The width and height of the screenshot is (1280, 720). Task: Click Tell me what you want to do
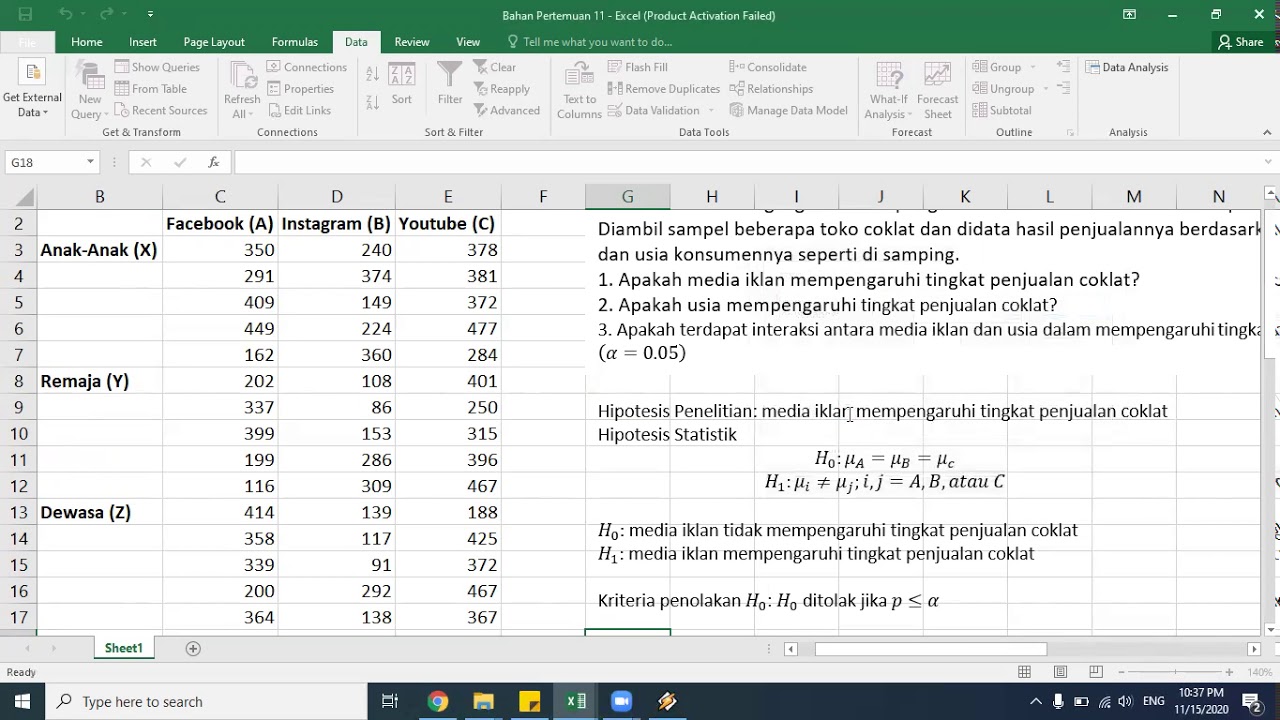pos(590,42)
